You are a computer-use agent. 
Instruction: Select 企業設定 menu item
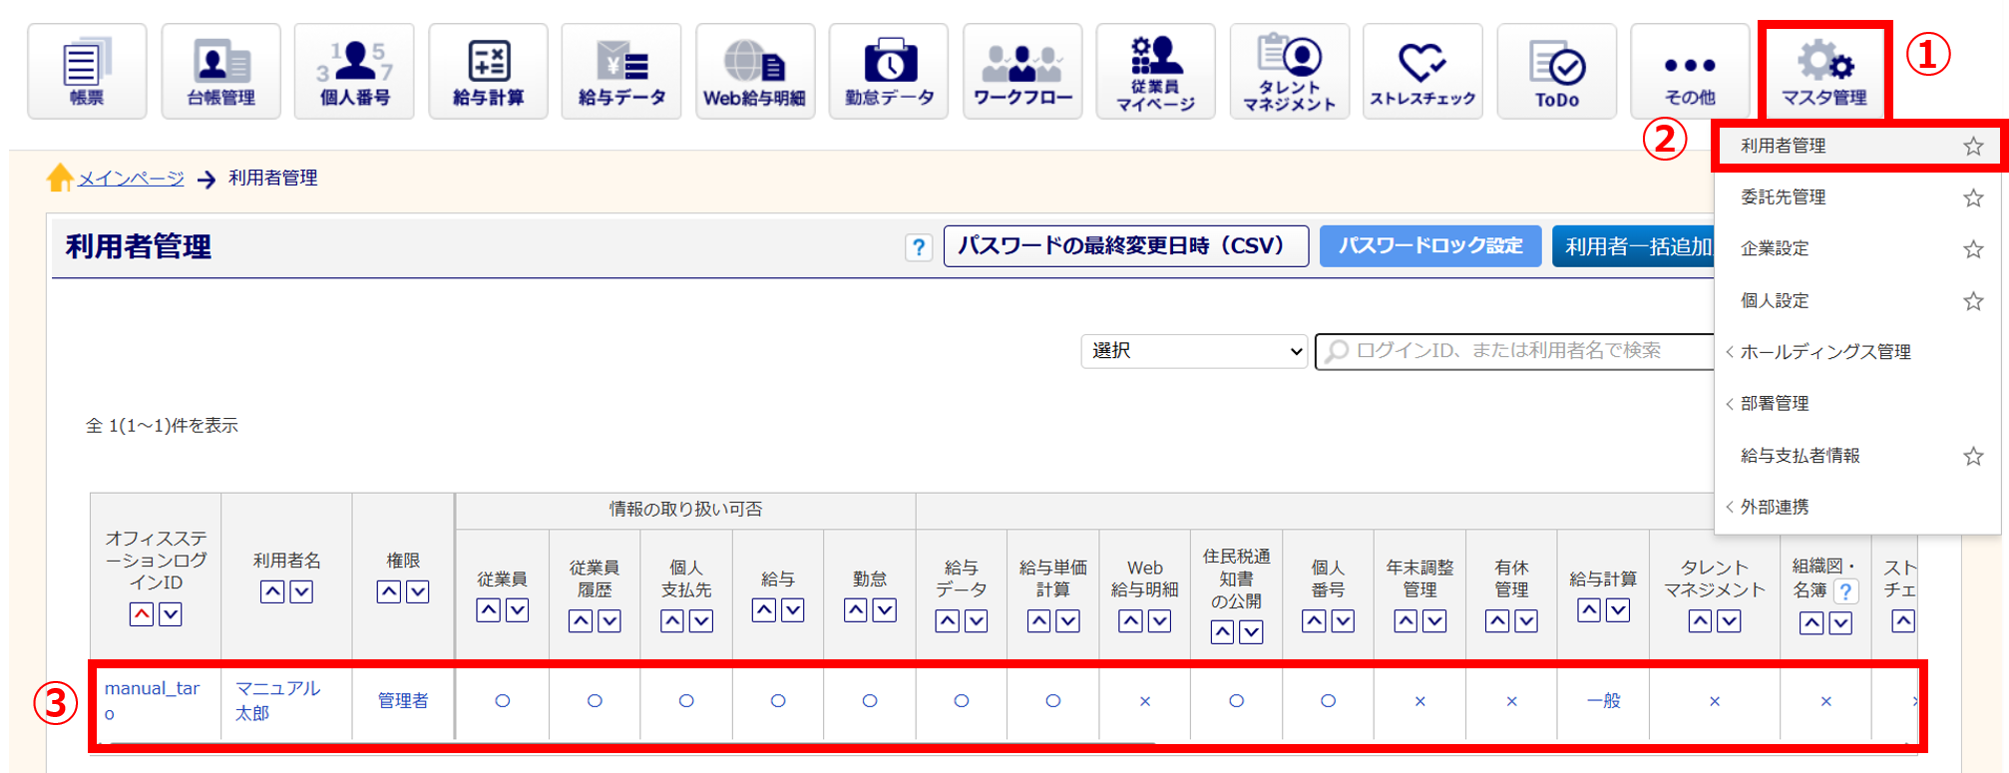click(x=1775, y=249)
